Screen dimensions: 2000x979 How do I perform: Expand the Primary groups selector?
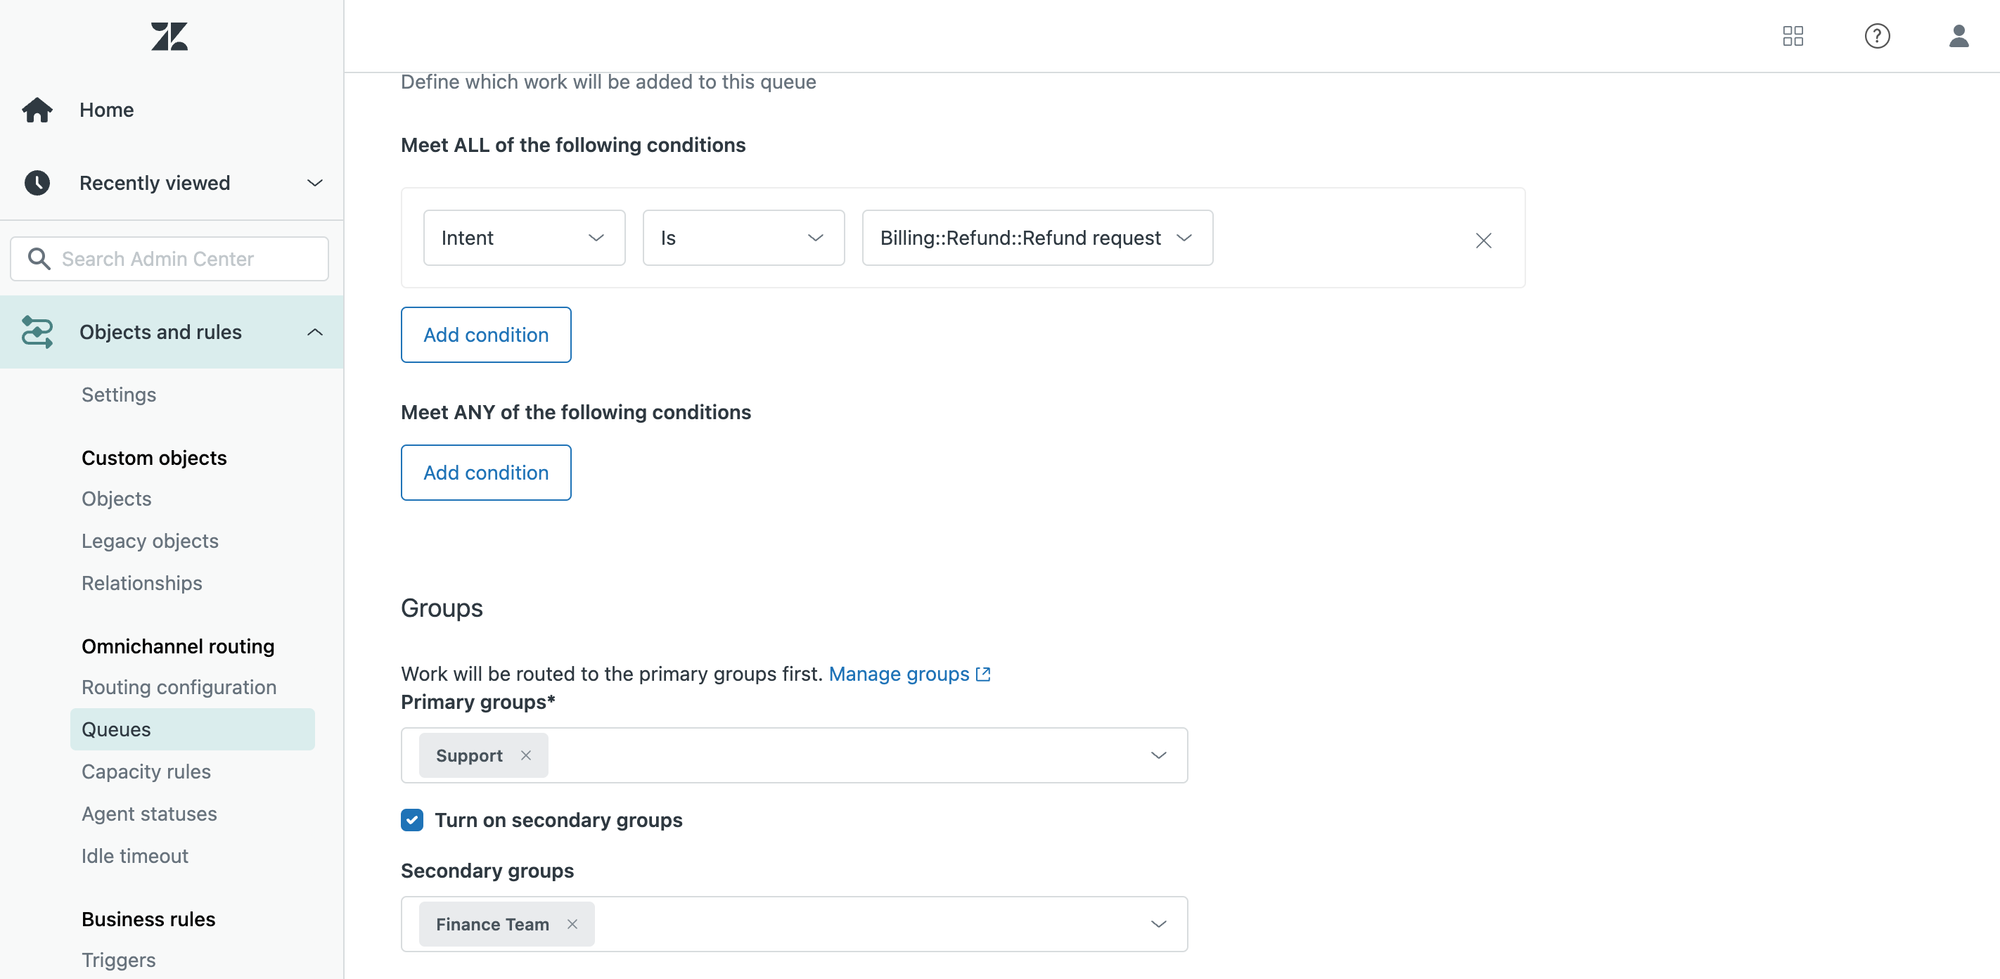[x=1158, y=756]
